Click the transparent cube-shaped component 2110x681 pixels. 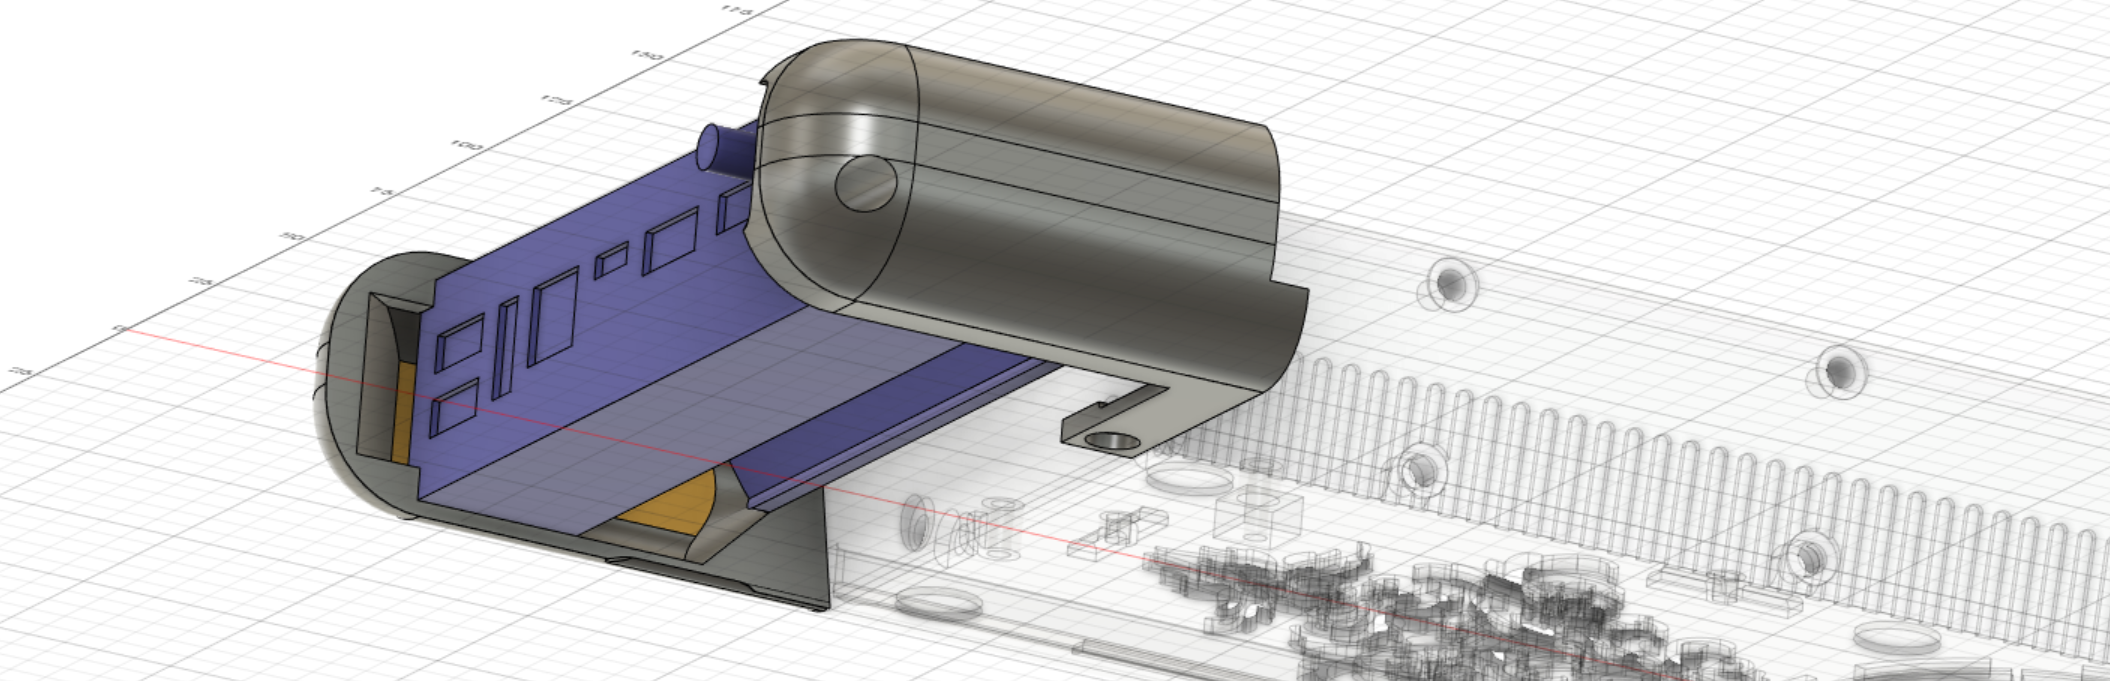point(1258,516)
